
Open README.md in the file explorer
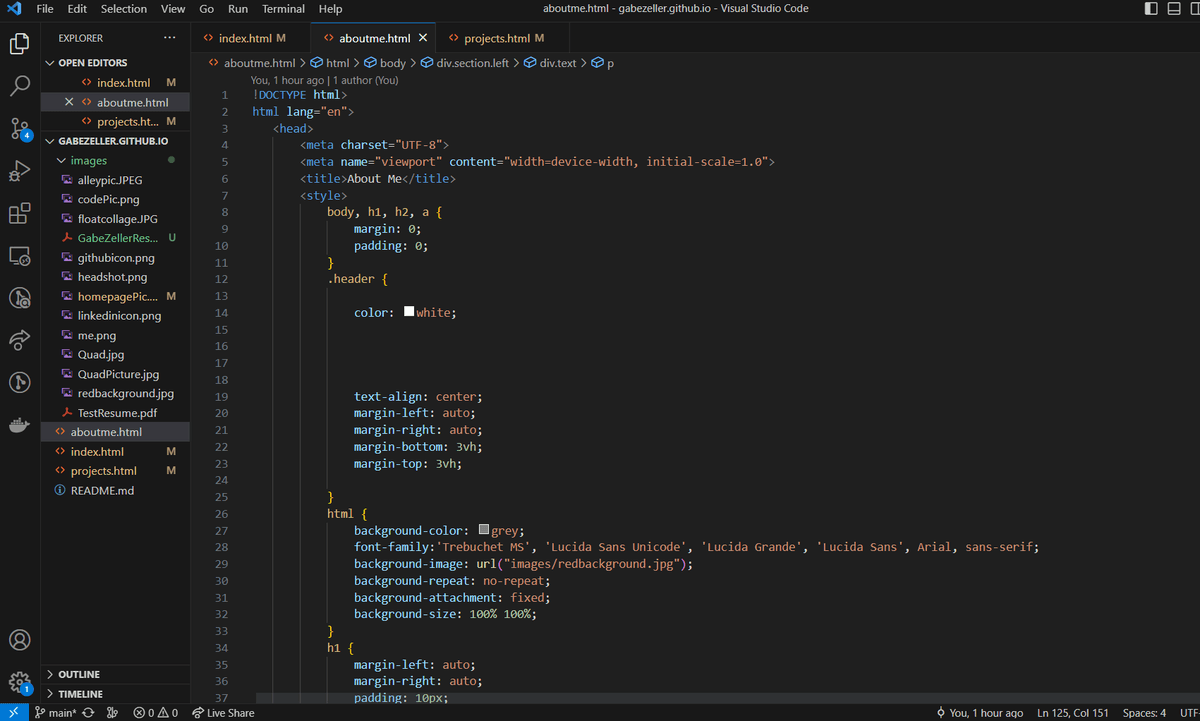102,490
